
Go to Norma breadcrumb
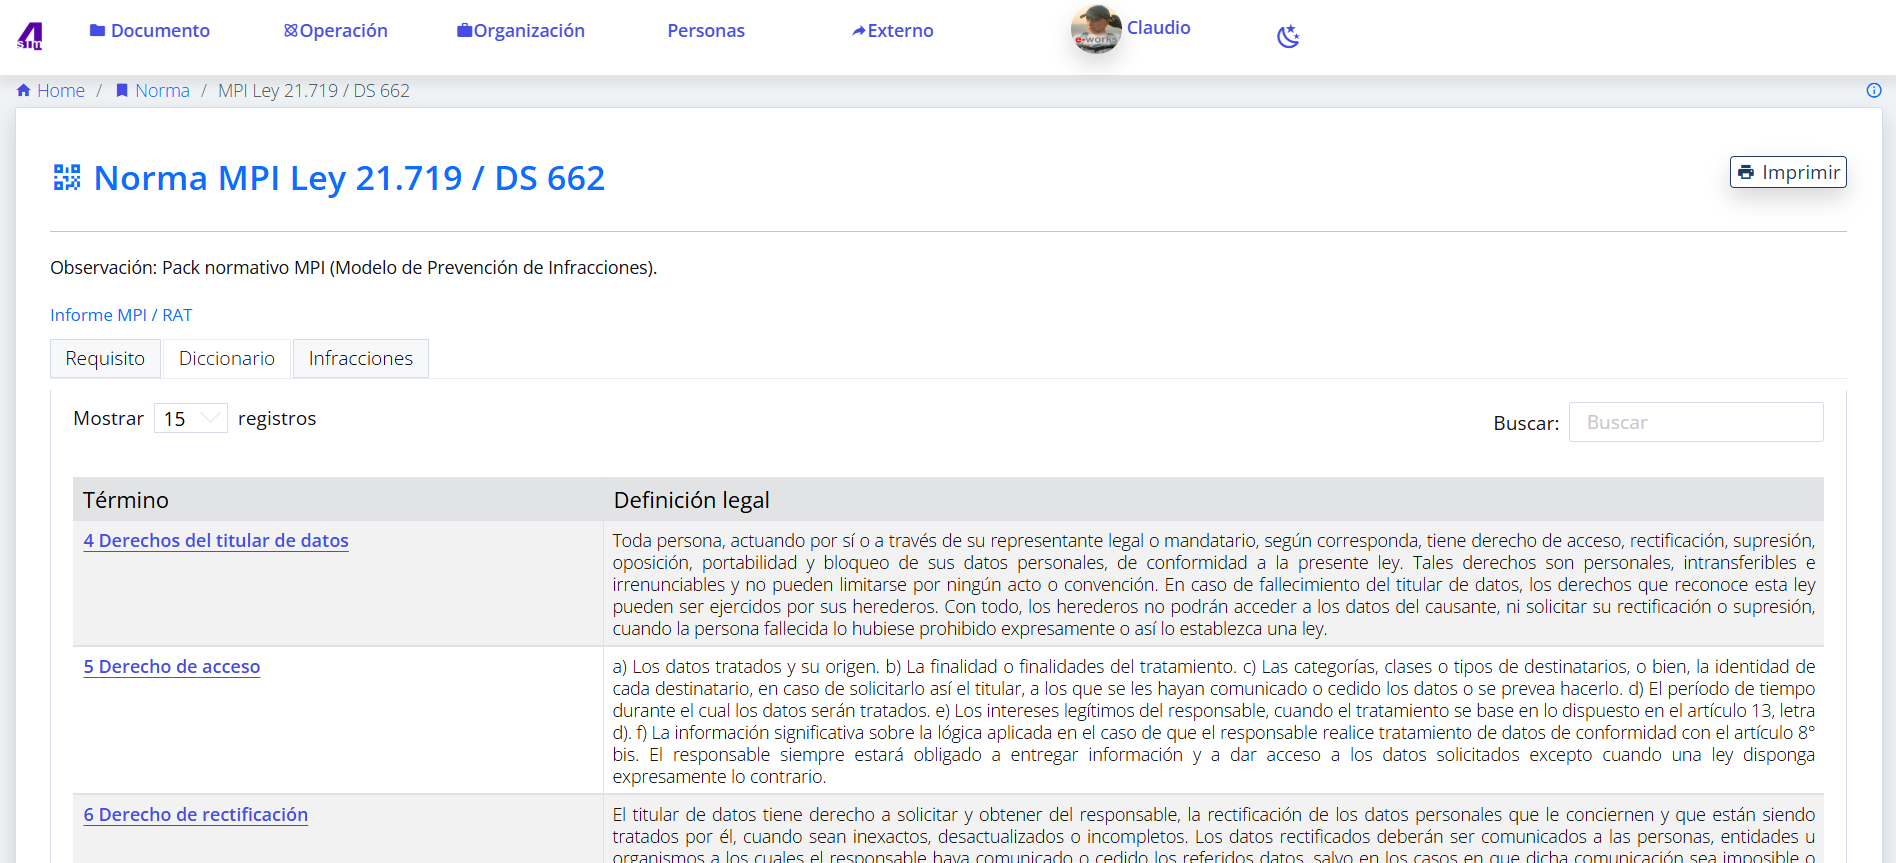pyautogui.click(x=153, y=91)
